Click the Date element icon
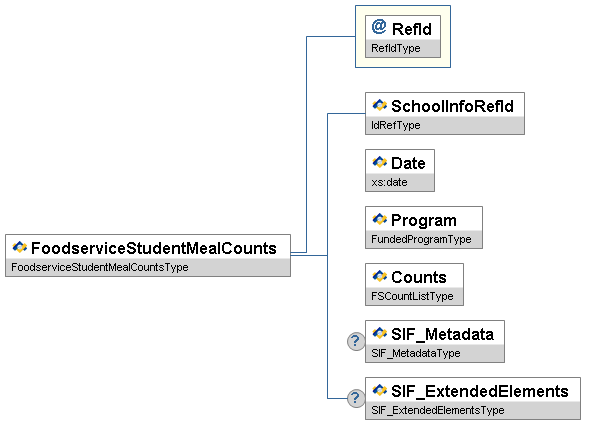 [380, 162]
